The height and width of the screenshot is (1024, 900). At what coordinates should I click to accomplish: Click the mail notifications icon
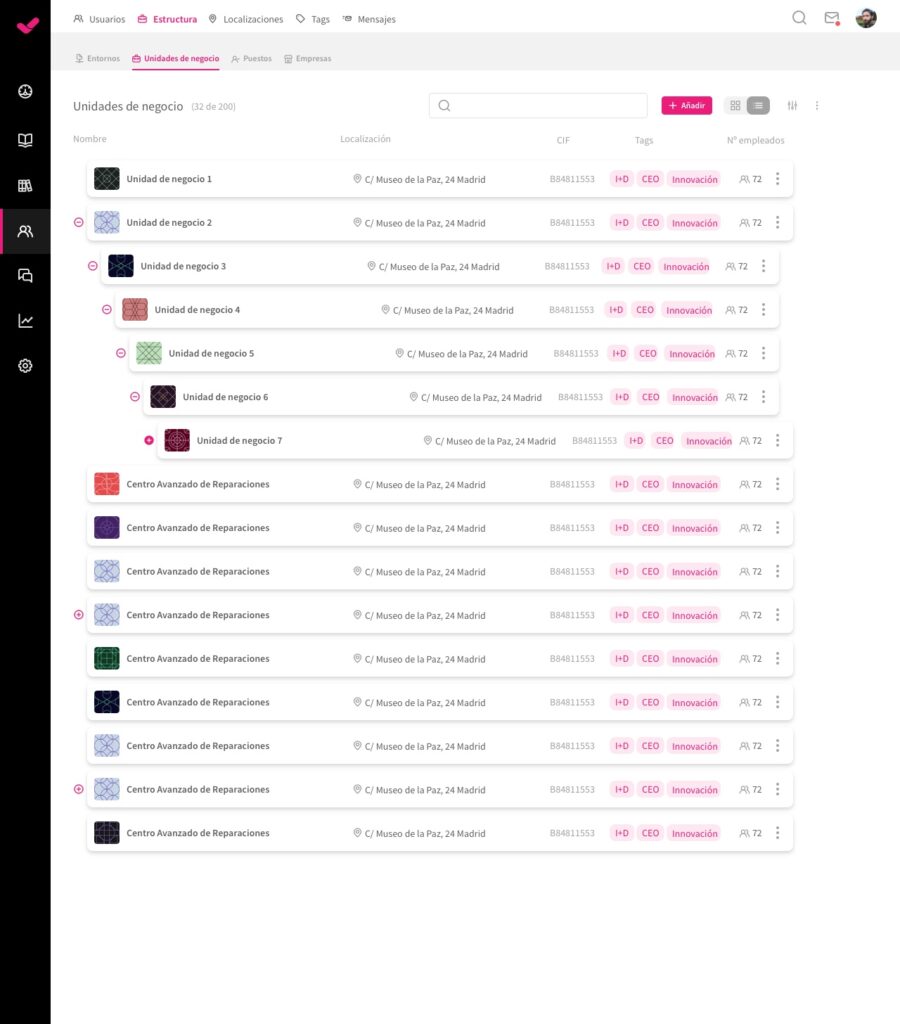831,18
